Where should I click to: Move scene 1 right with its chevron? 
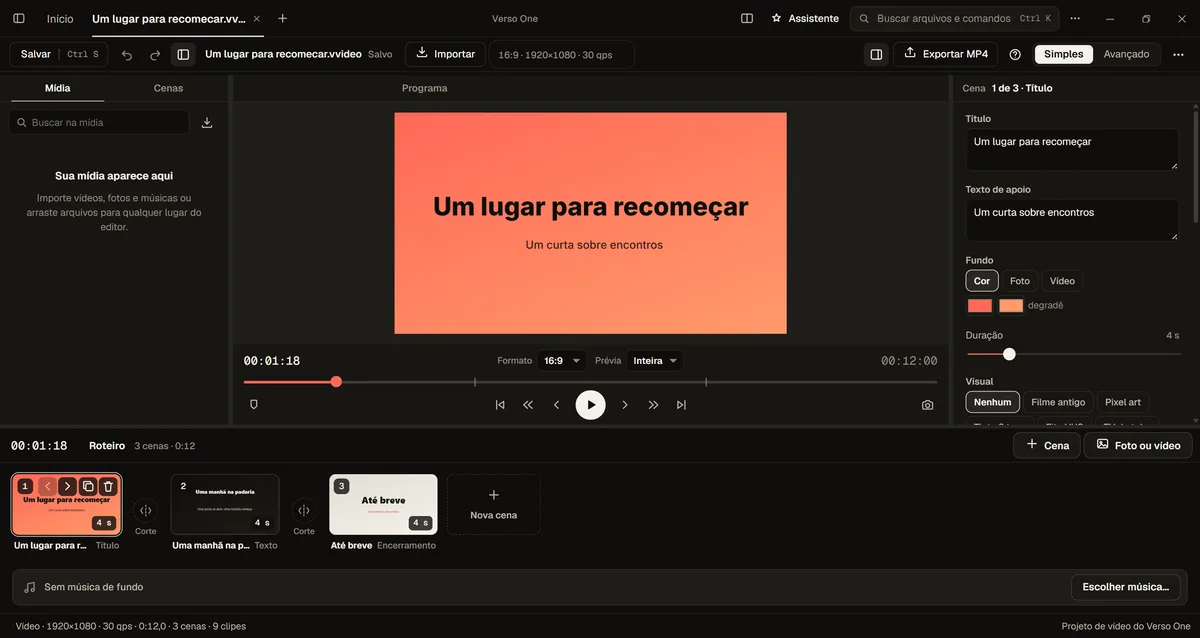pyautogui.click(x=67, y=487)
